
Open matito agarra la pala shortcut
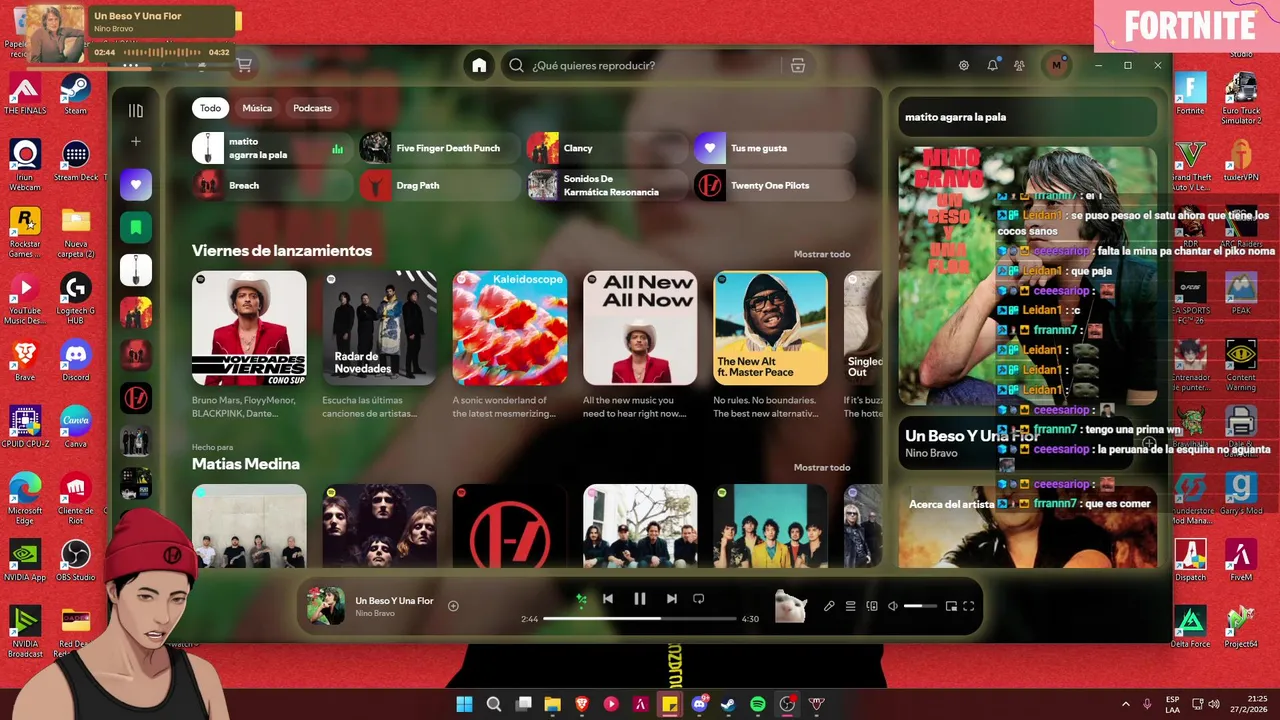[272, 148]
